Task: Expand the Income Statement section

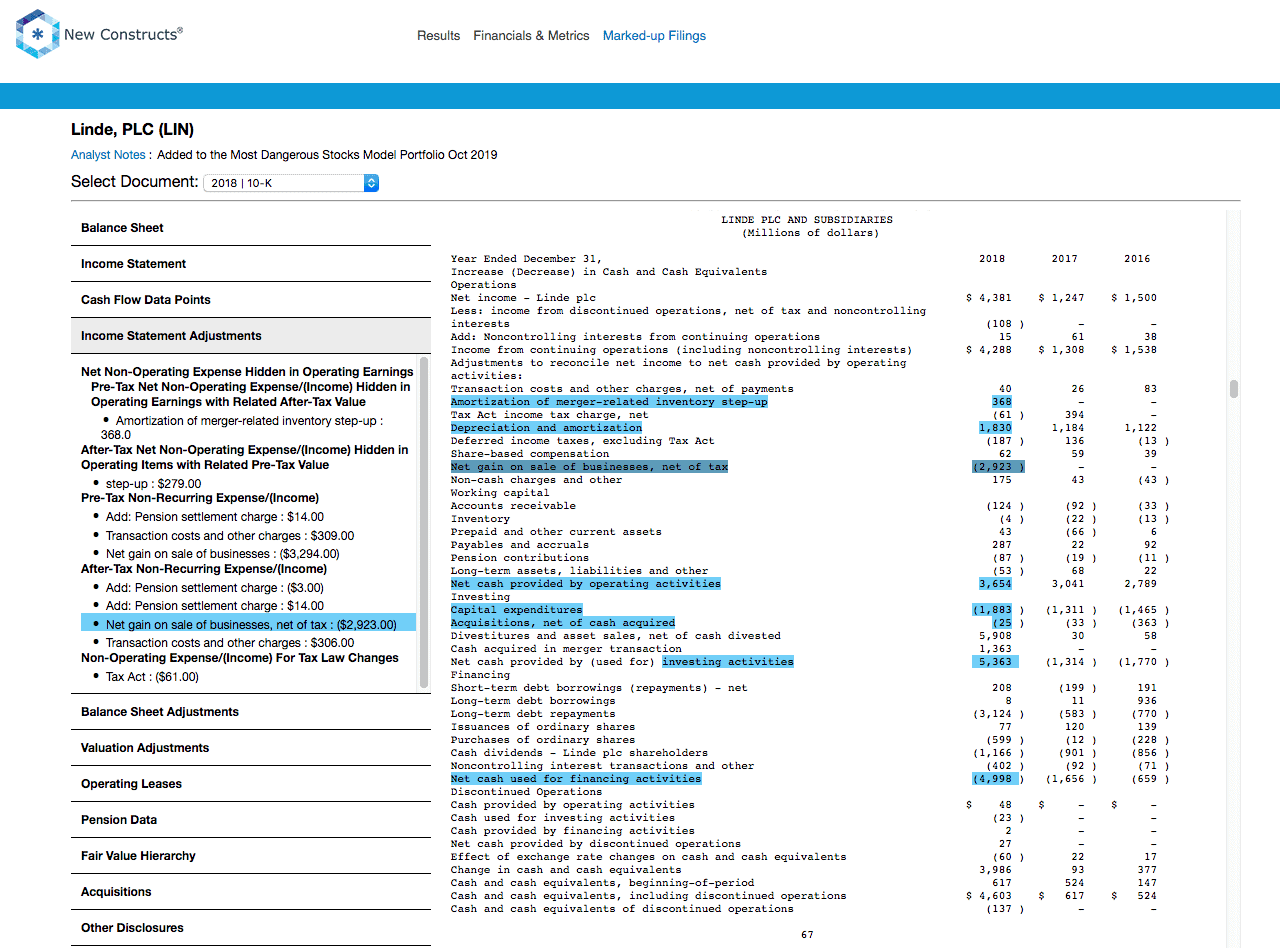Action: pos(251,264)
